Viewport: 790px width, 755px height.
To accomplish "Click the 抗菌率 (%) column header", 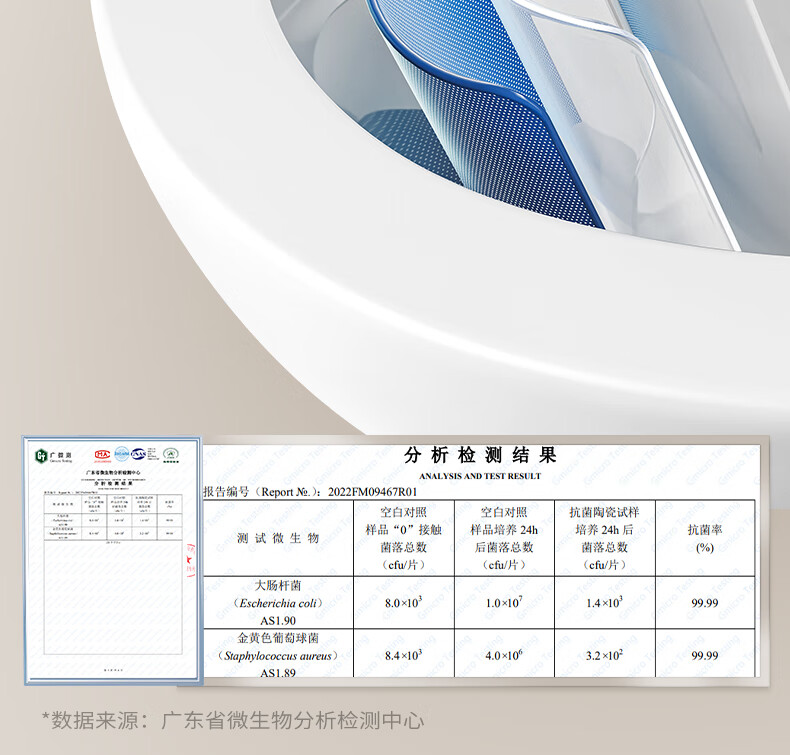I will 704,538.
